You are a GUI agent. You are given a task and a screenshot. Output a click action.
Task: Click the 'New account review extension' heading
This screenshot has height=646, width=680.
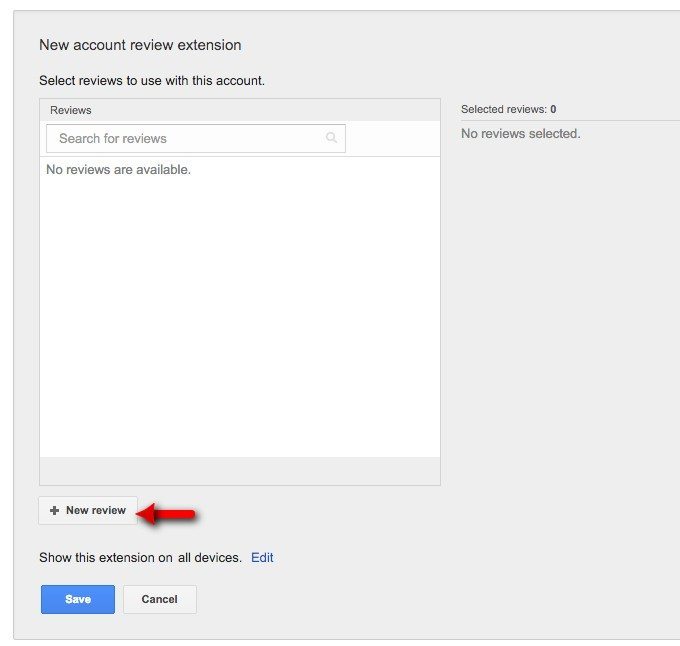(140, 45)
